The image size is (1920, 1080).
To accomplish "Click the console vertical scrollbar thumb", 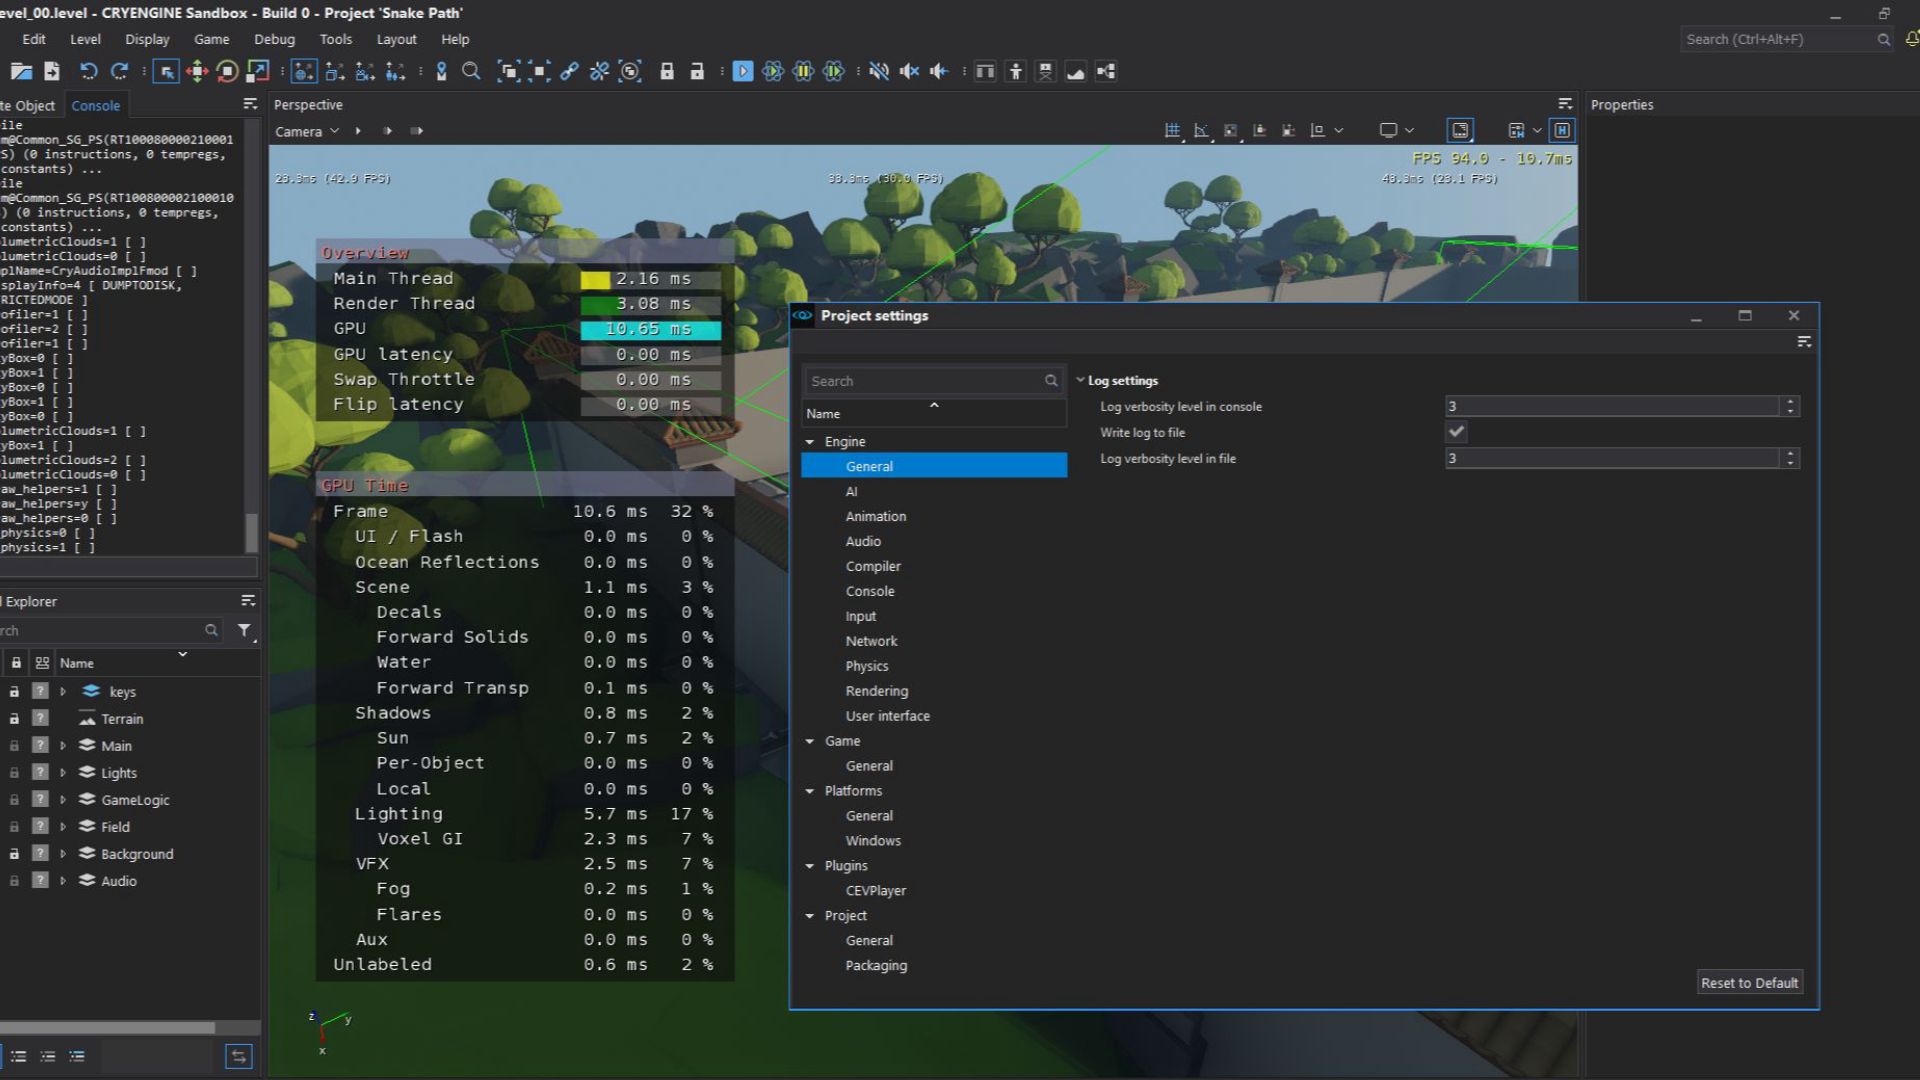I will pos(251,532).
